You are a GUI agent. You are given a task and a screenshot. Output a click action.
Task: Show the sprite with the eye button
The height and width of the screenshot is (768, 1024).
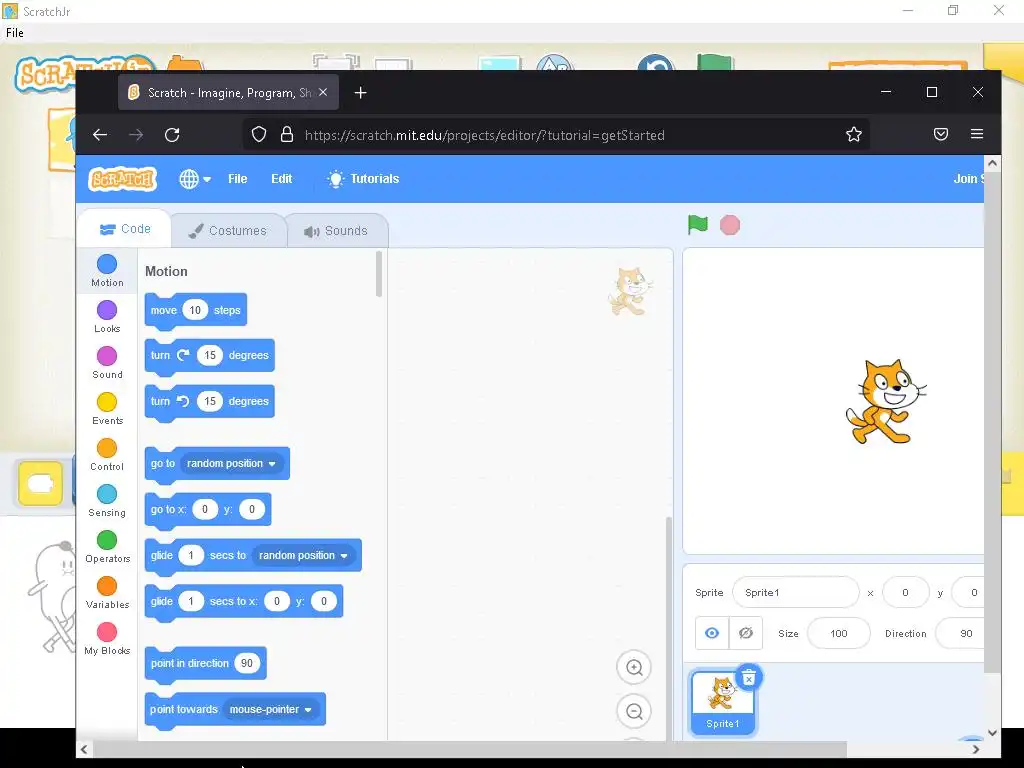pos(712,633)
